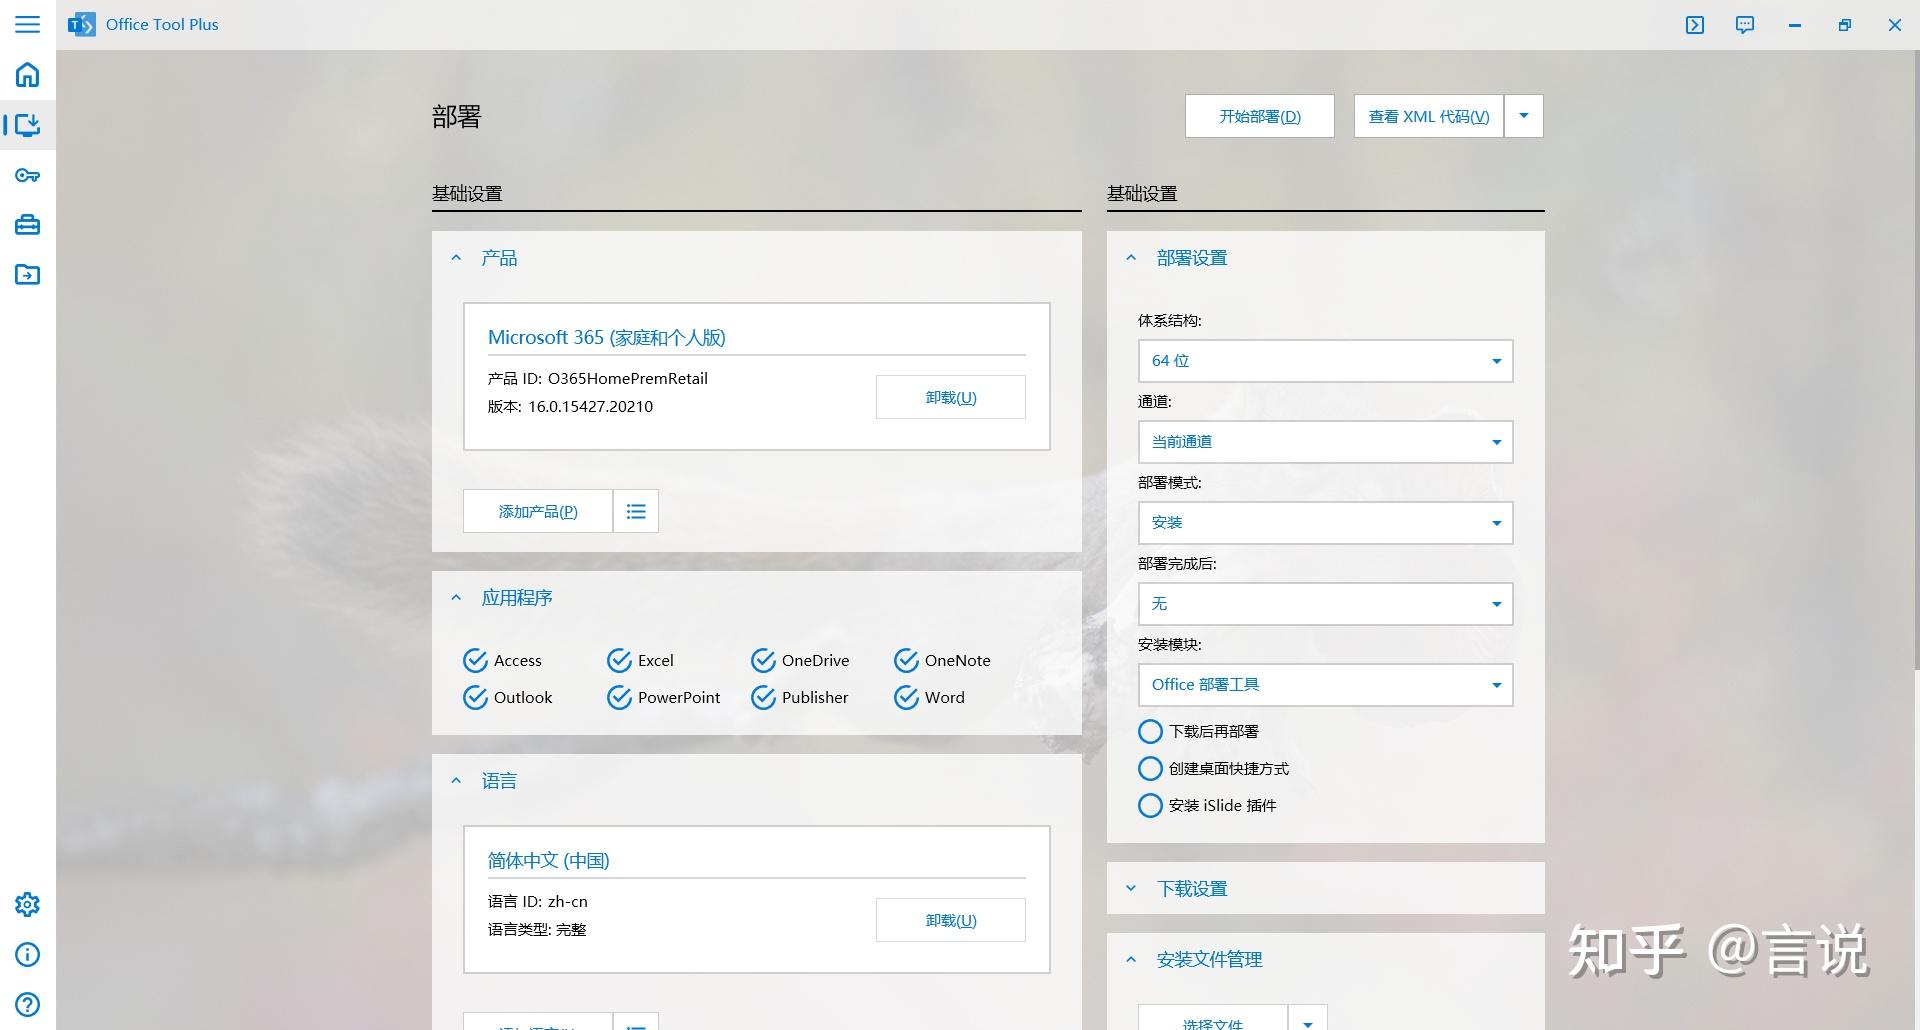Open the 通道 当前通道 dropdown
1920x1030 pixels.
point(1325,442)
